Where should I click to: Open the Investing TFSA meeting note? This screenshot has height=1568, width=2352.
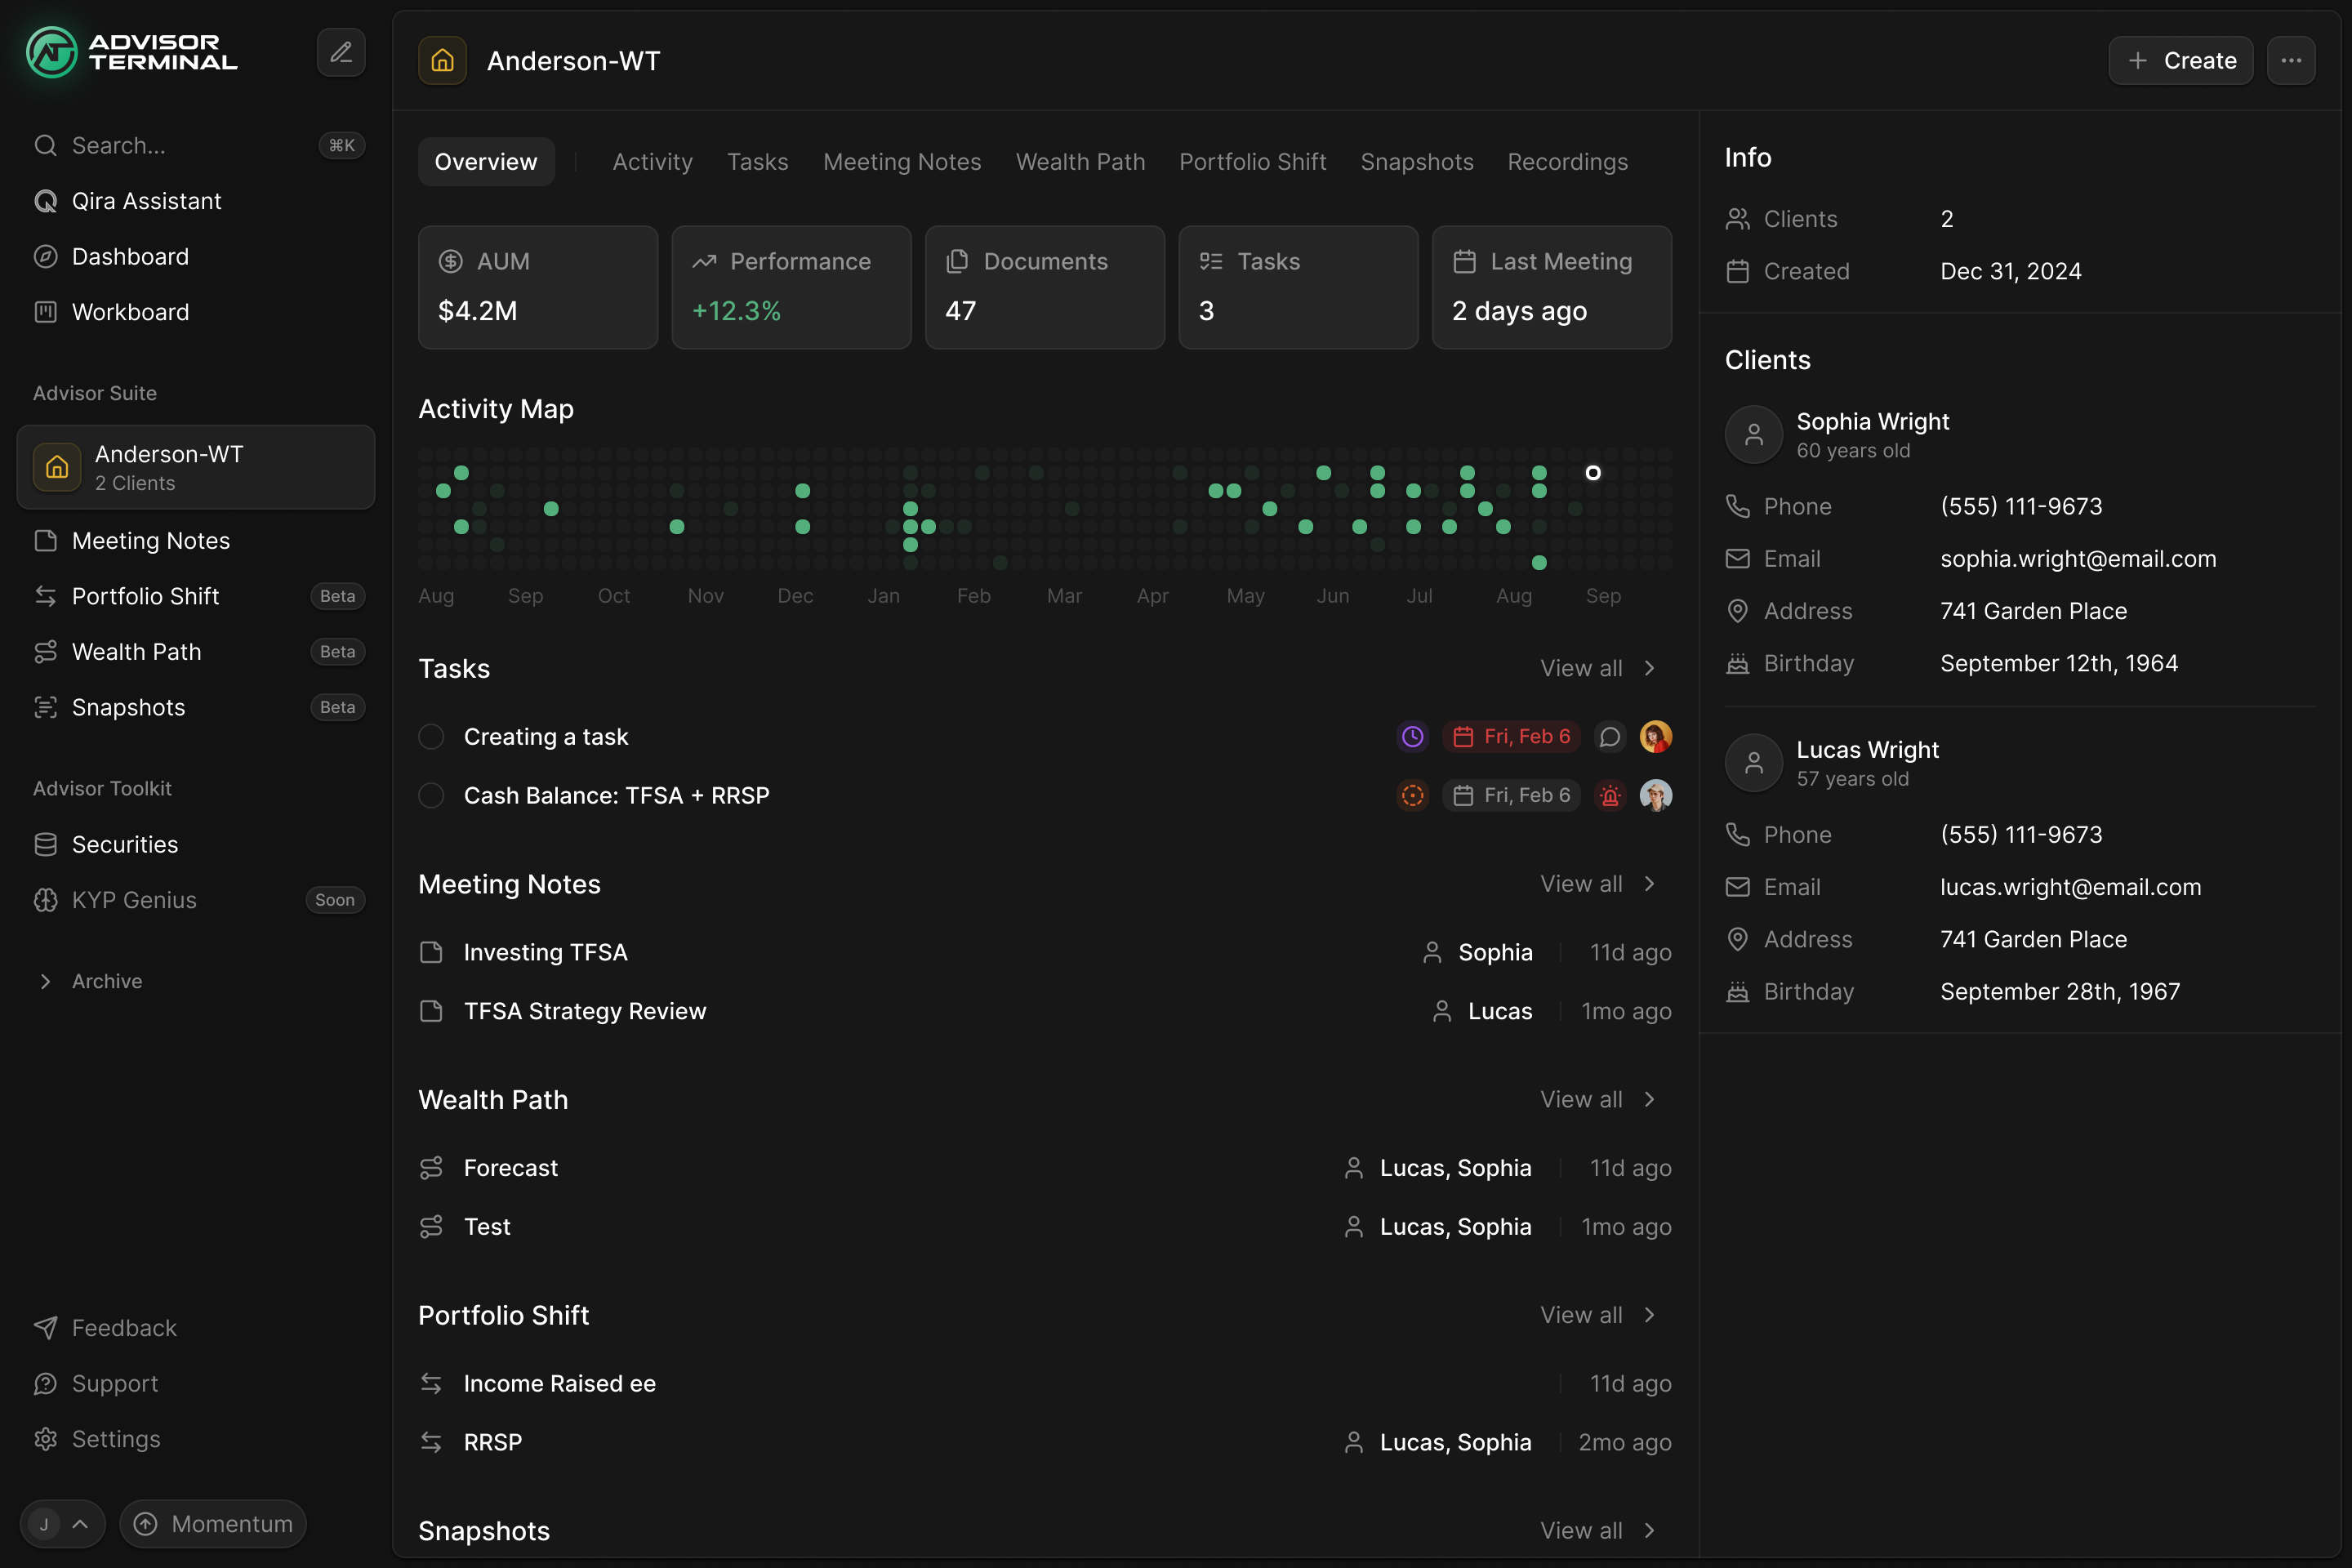pyautogui.click(x=1045, y=953)
